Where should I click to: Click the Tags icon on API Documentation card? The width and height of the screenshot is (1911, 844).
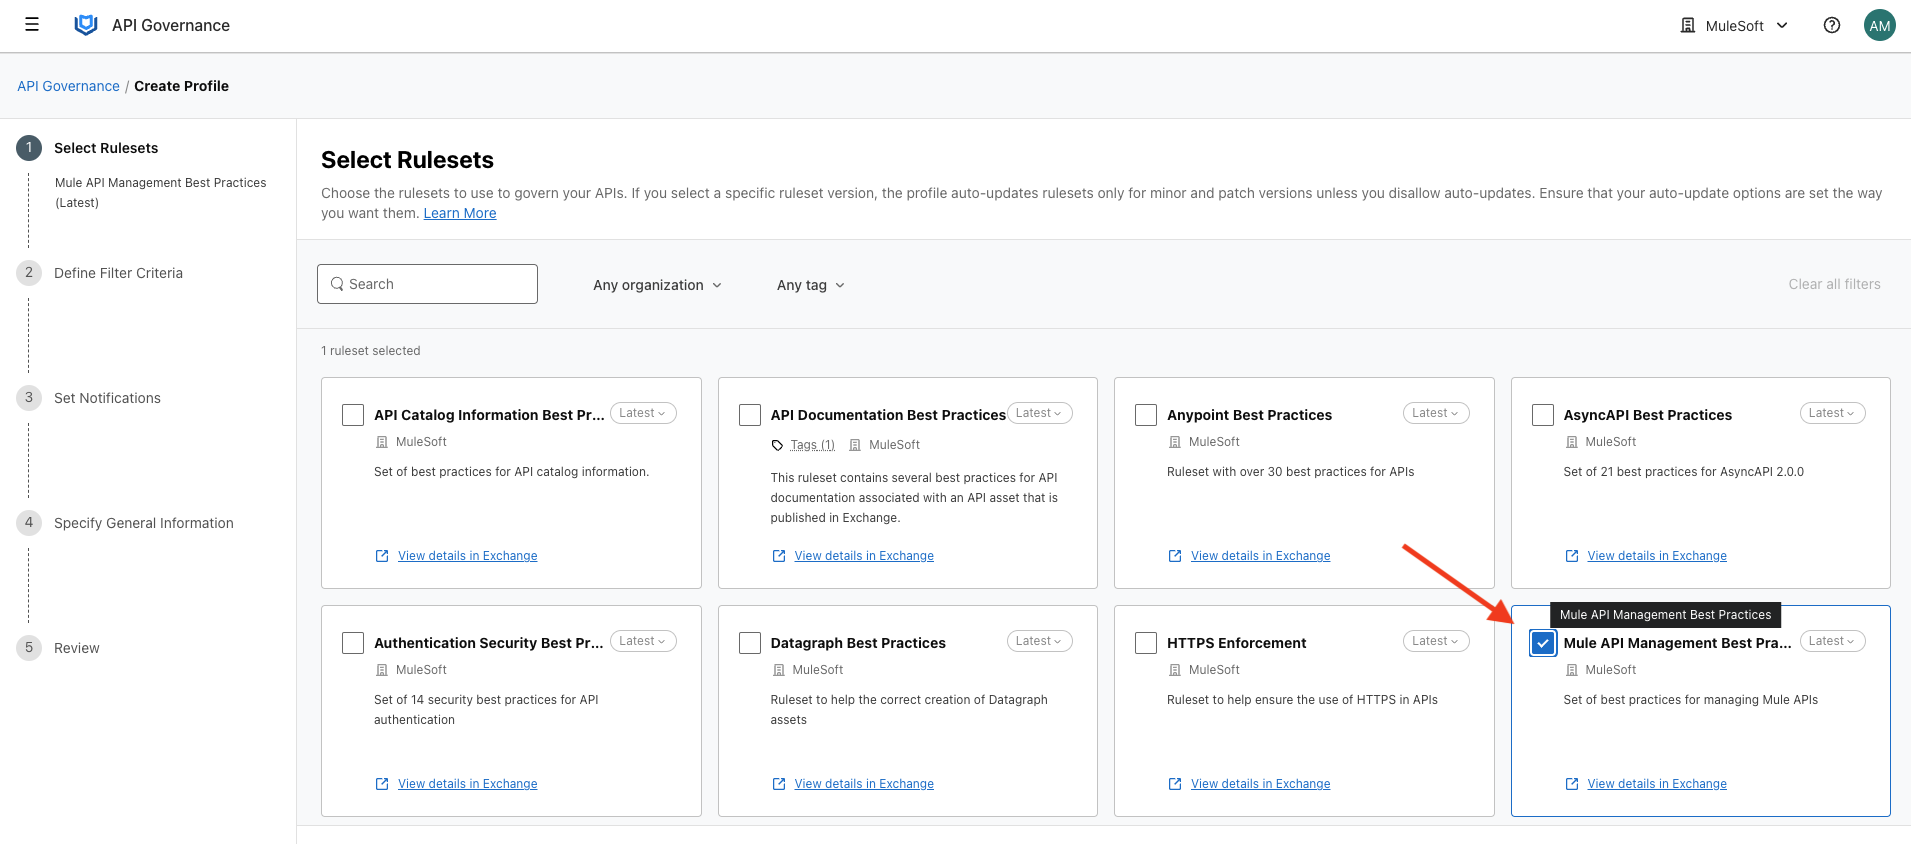[x=777, y=445]
